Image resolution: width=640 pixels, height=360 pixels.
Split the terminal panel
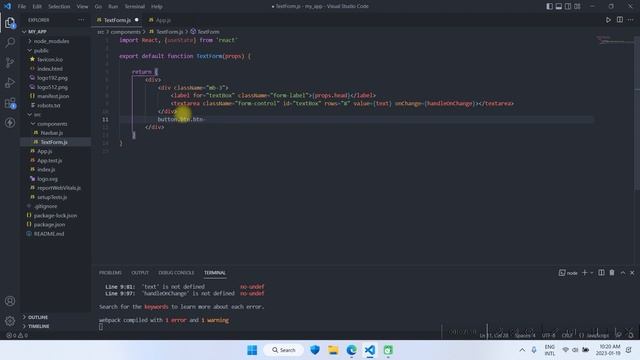[601, 272]
